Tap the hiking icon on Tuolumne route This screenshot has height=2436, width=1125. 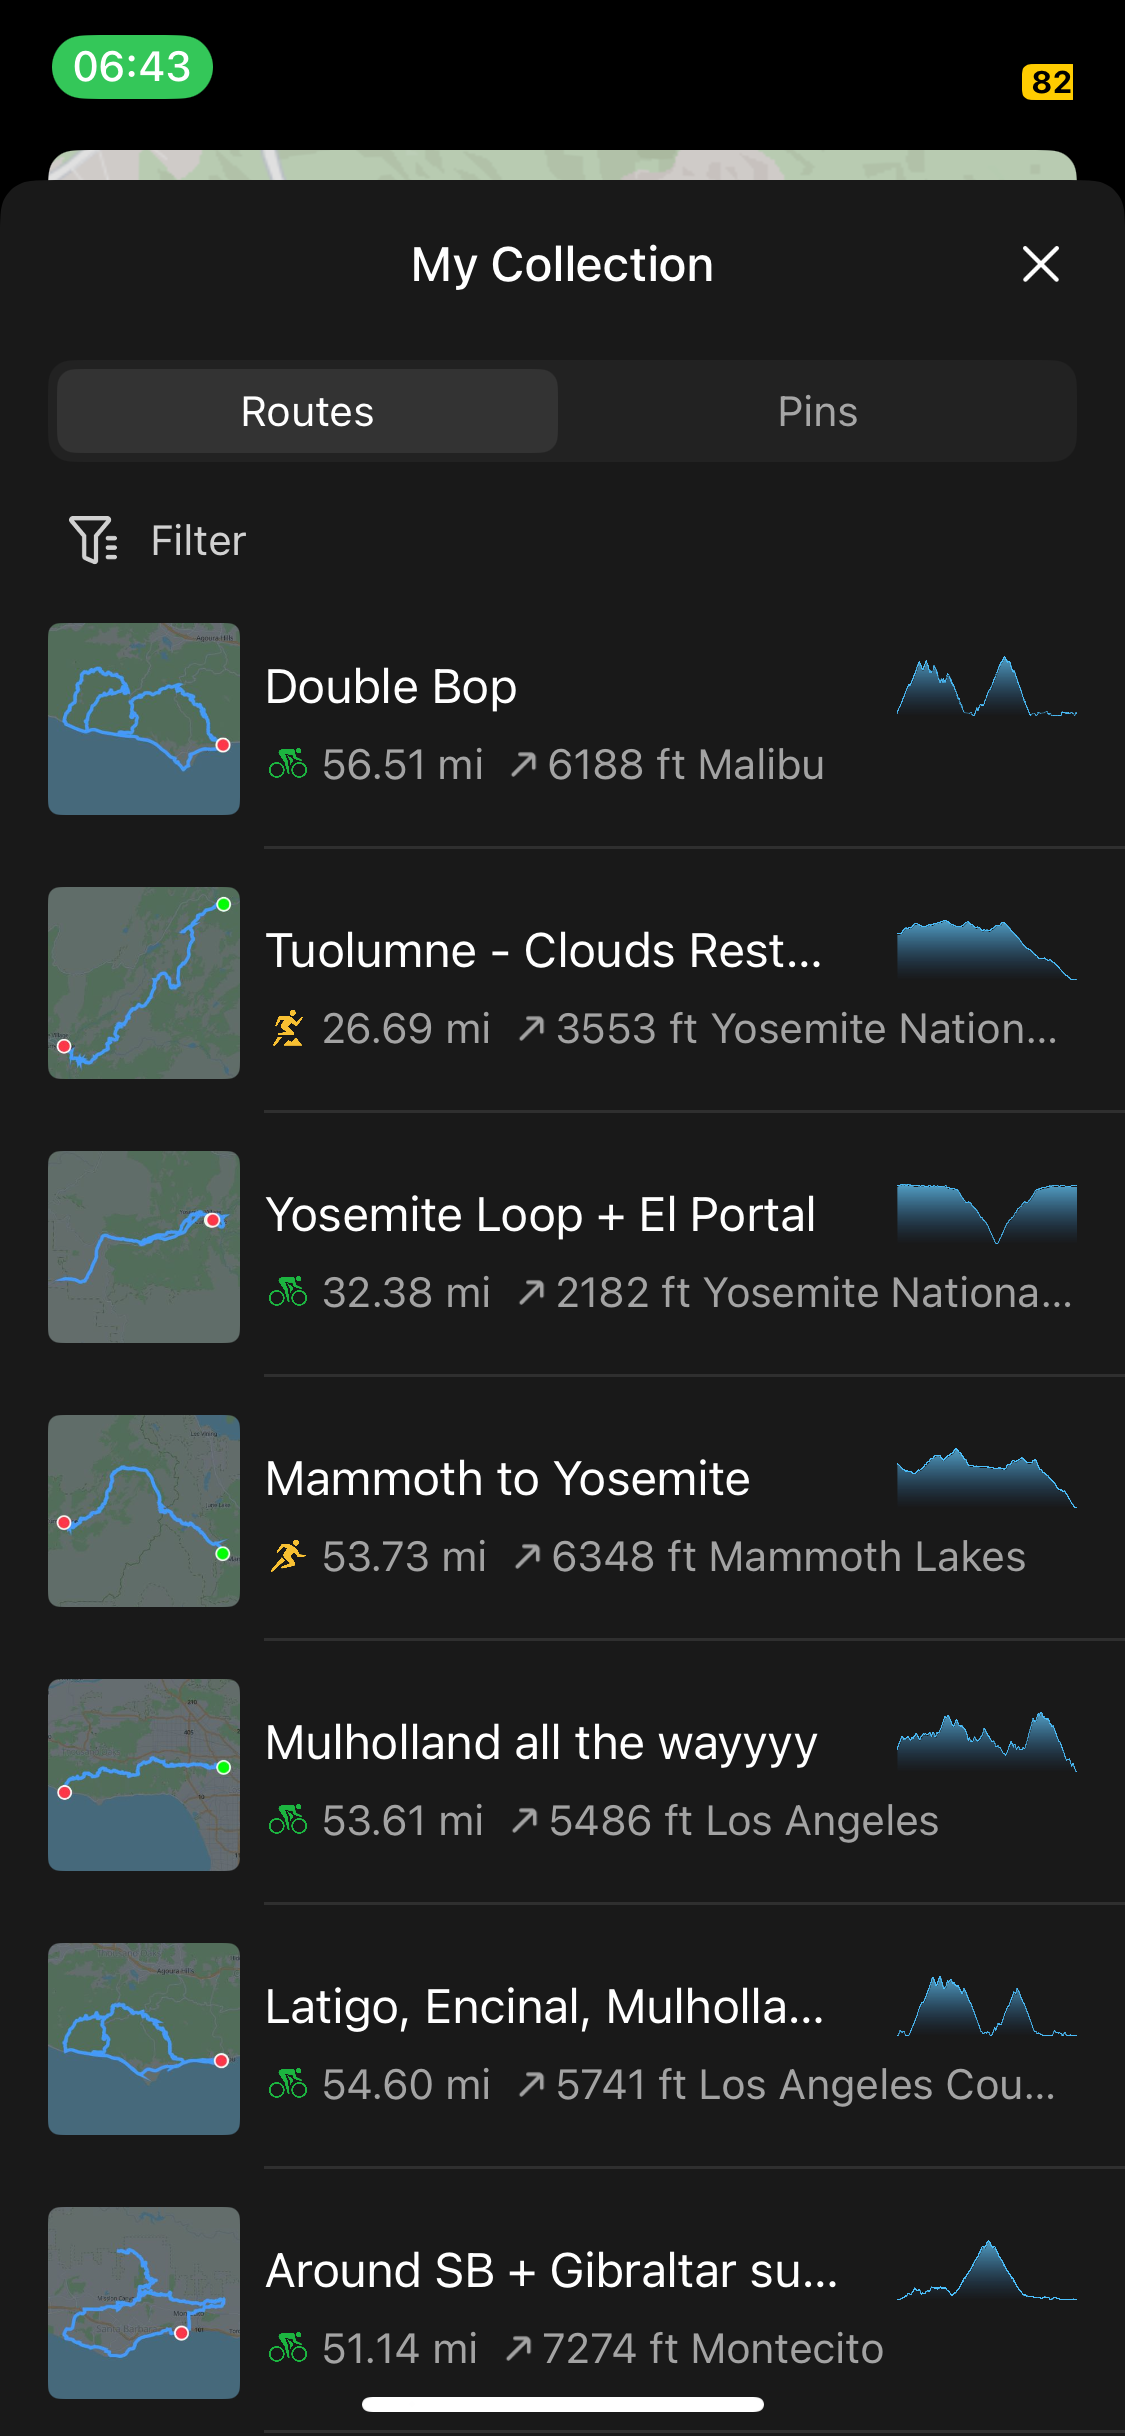pos(288,1029)
